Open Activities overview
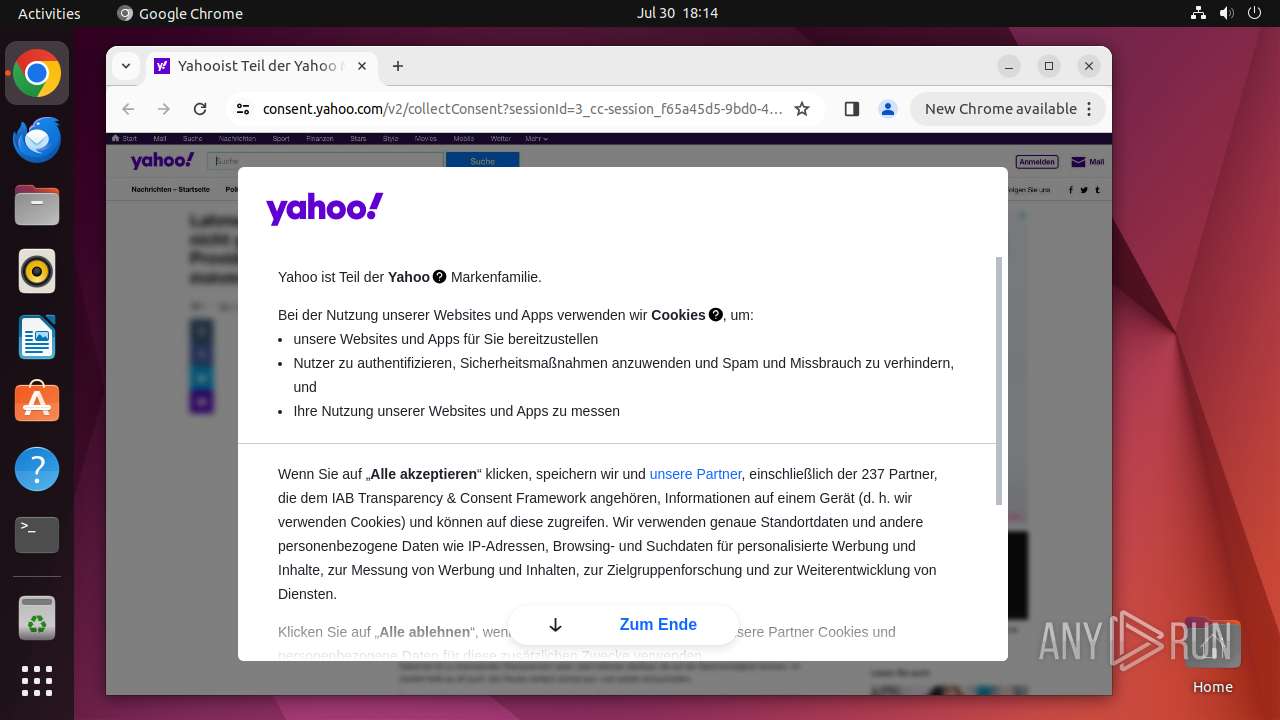The height and width of the screenshot is (720, 1280). [x=49, y=13]
